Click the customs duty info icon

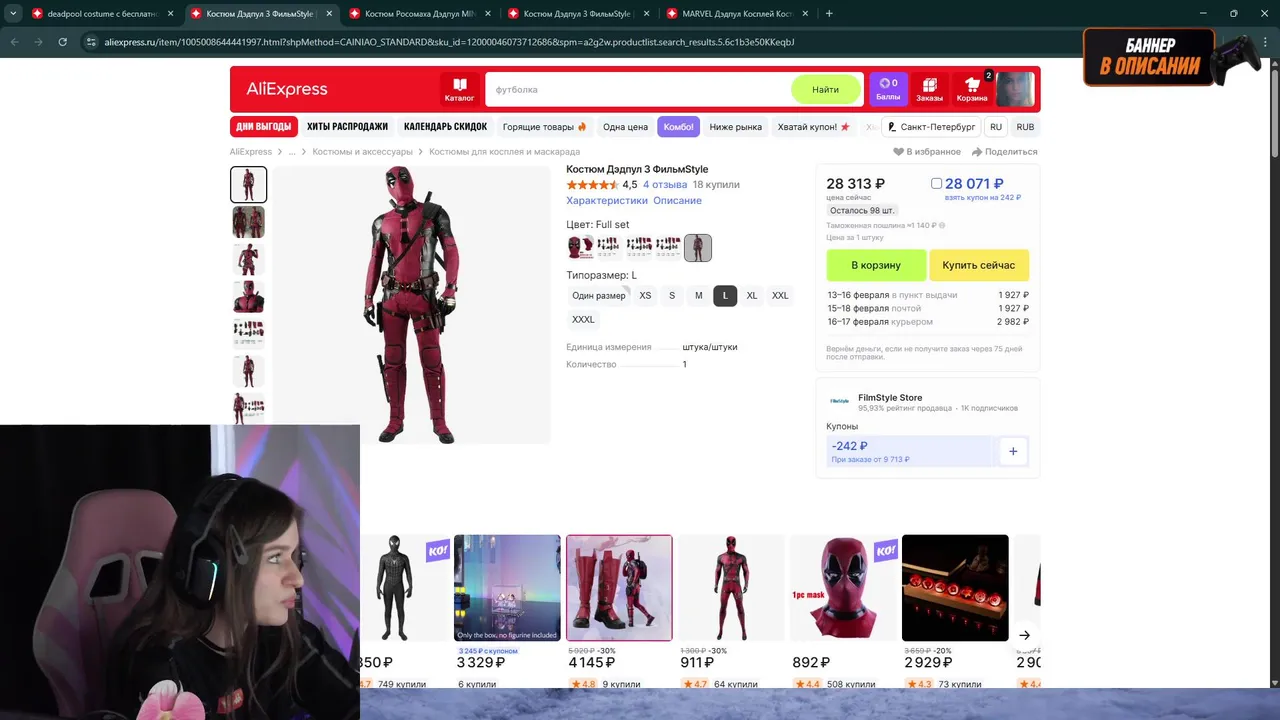[x=941, y=226]
